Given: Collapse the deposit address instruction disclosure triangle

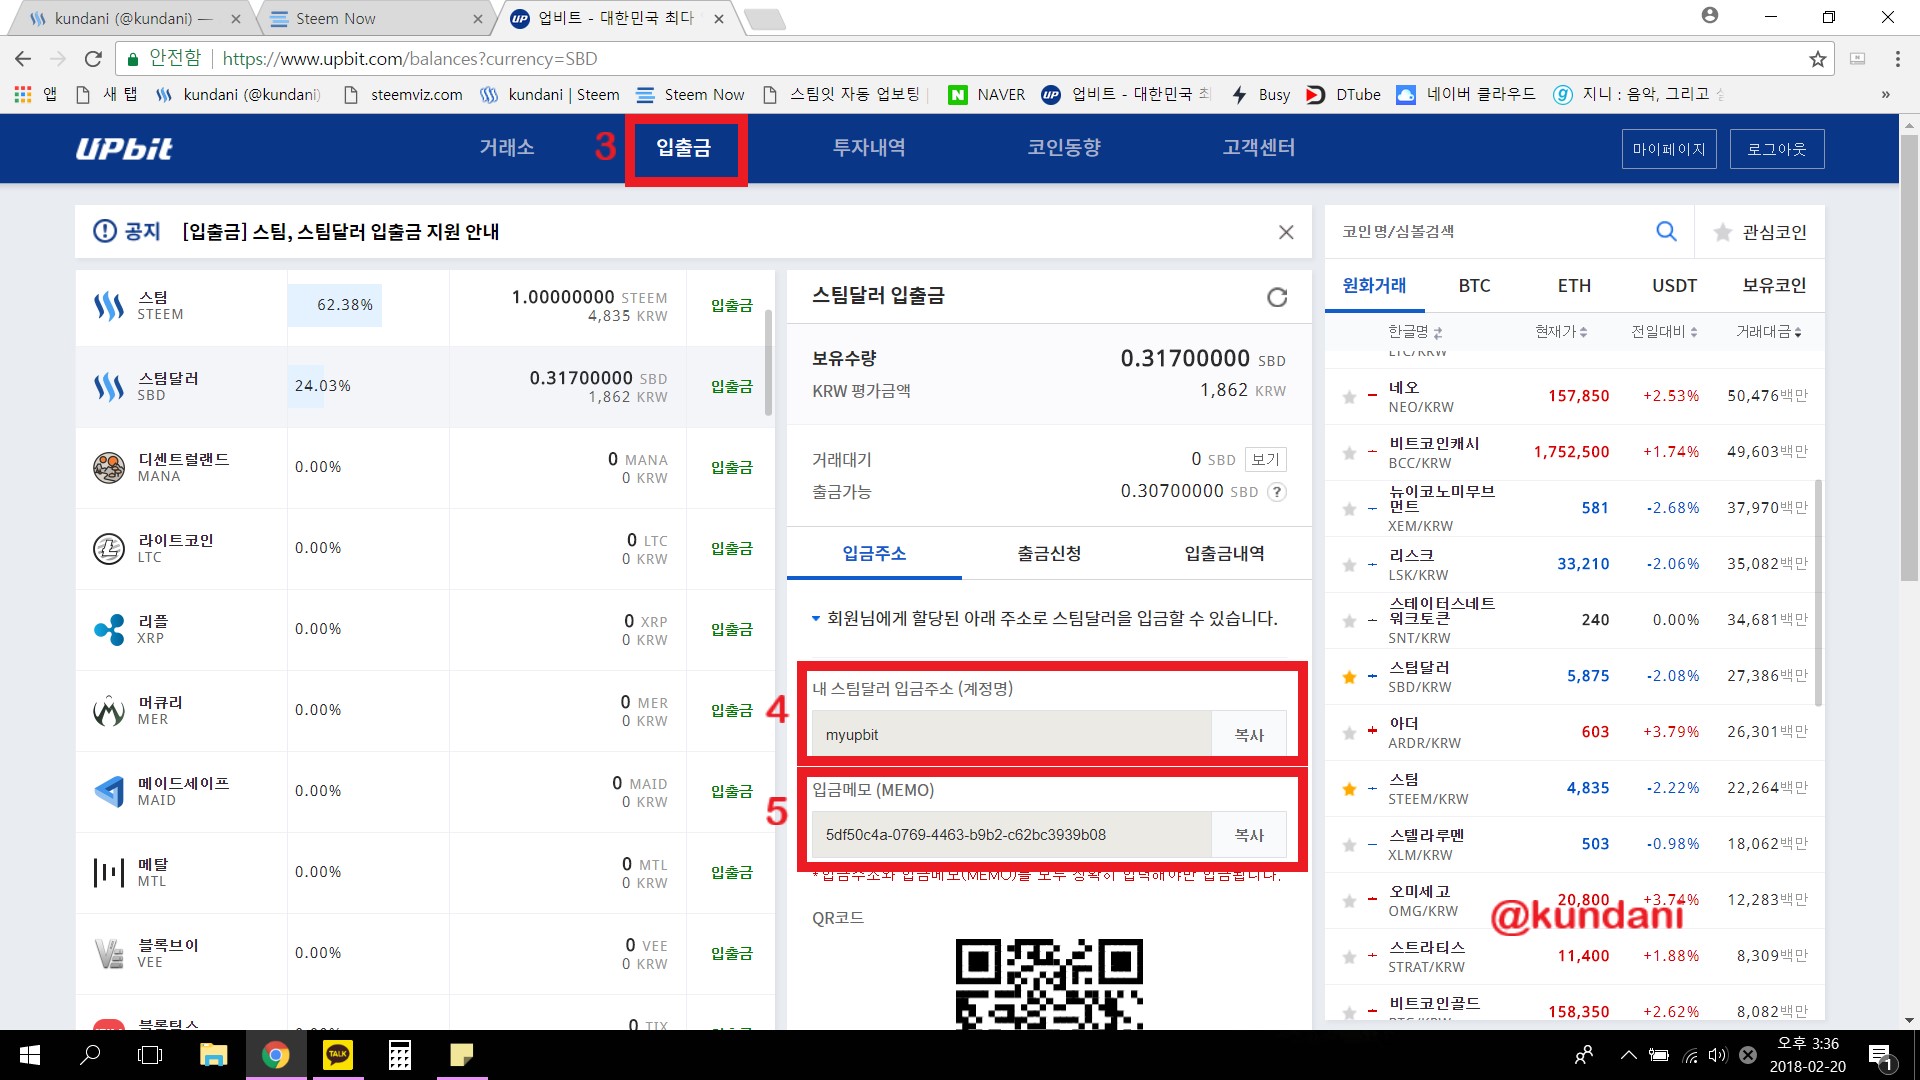Looking at the screenshot, I should pyautogui.click(x=815, y=619).
